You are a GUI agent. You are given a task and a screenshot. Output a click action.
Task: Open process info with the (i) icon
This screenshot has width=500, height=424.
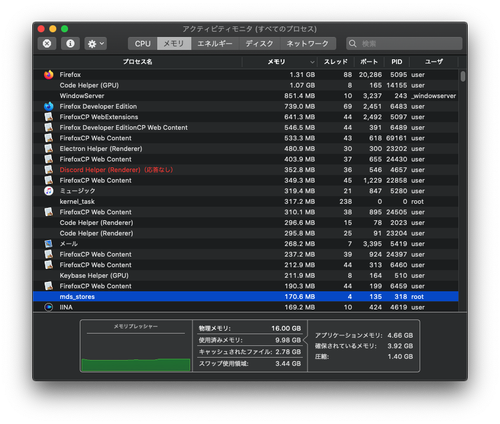[70, 44]
